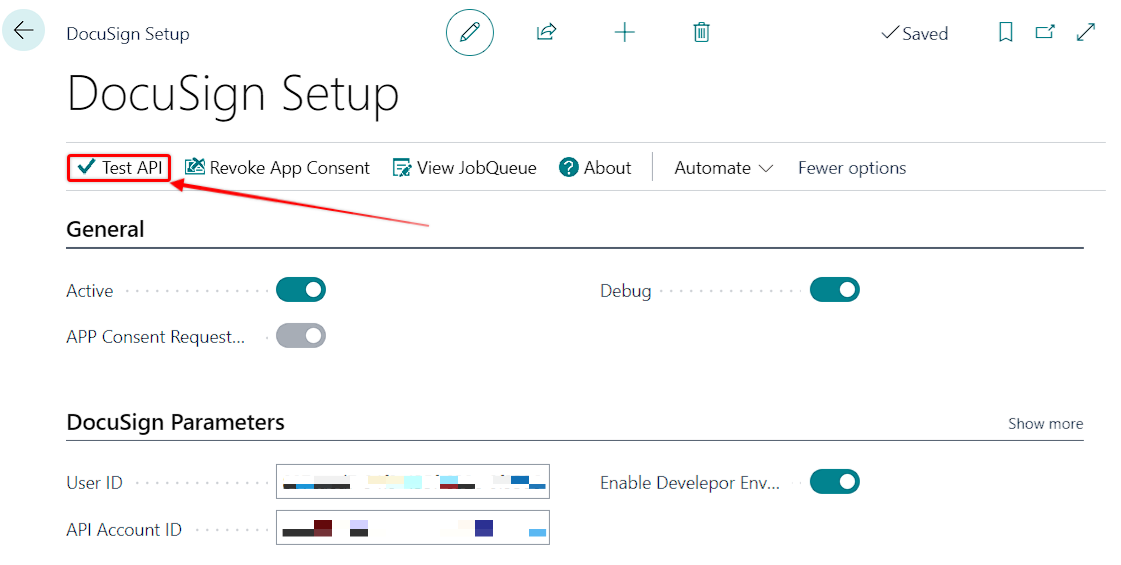
Task: Delete record using trash can icon
Action: coord(701,32)
